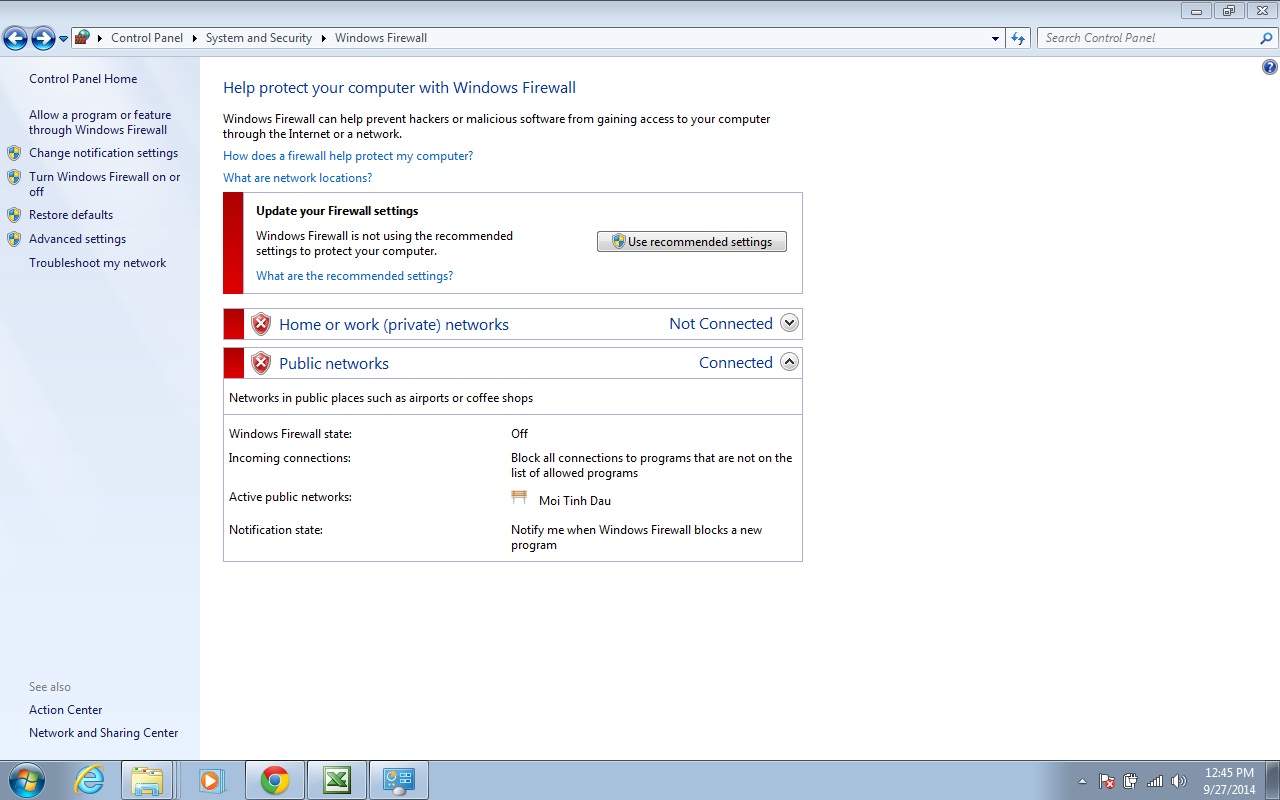Open address bar history dropdown arrow
The height and width of the screenshot is (800, 1280).
995,38
